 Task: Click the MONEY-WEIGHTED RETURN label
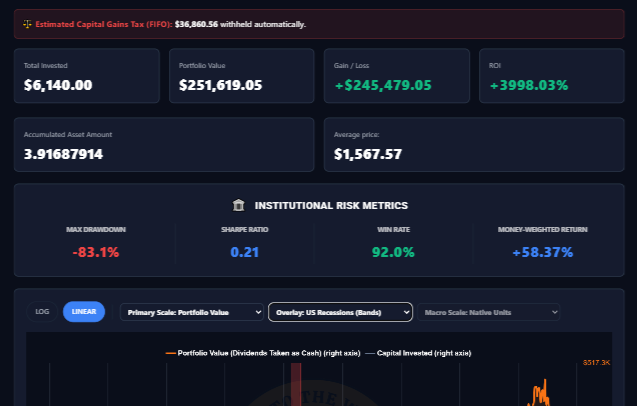coord(543,230)
